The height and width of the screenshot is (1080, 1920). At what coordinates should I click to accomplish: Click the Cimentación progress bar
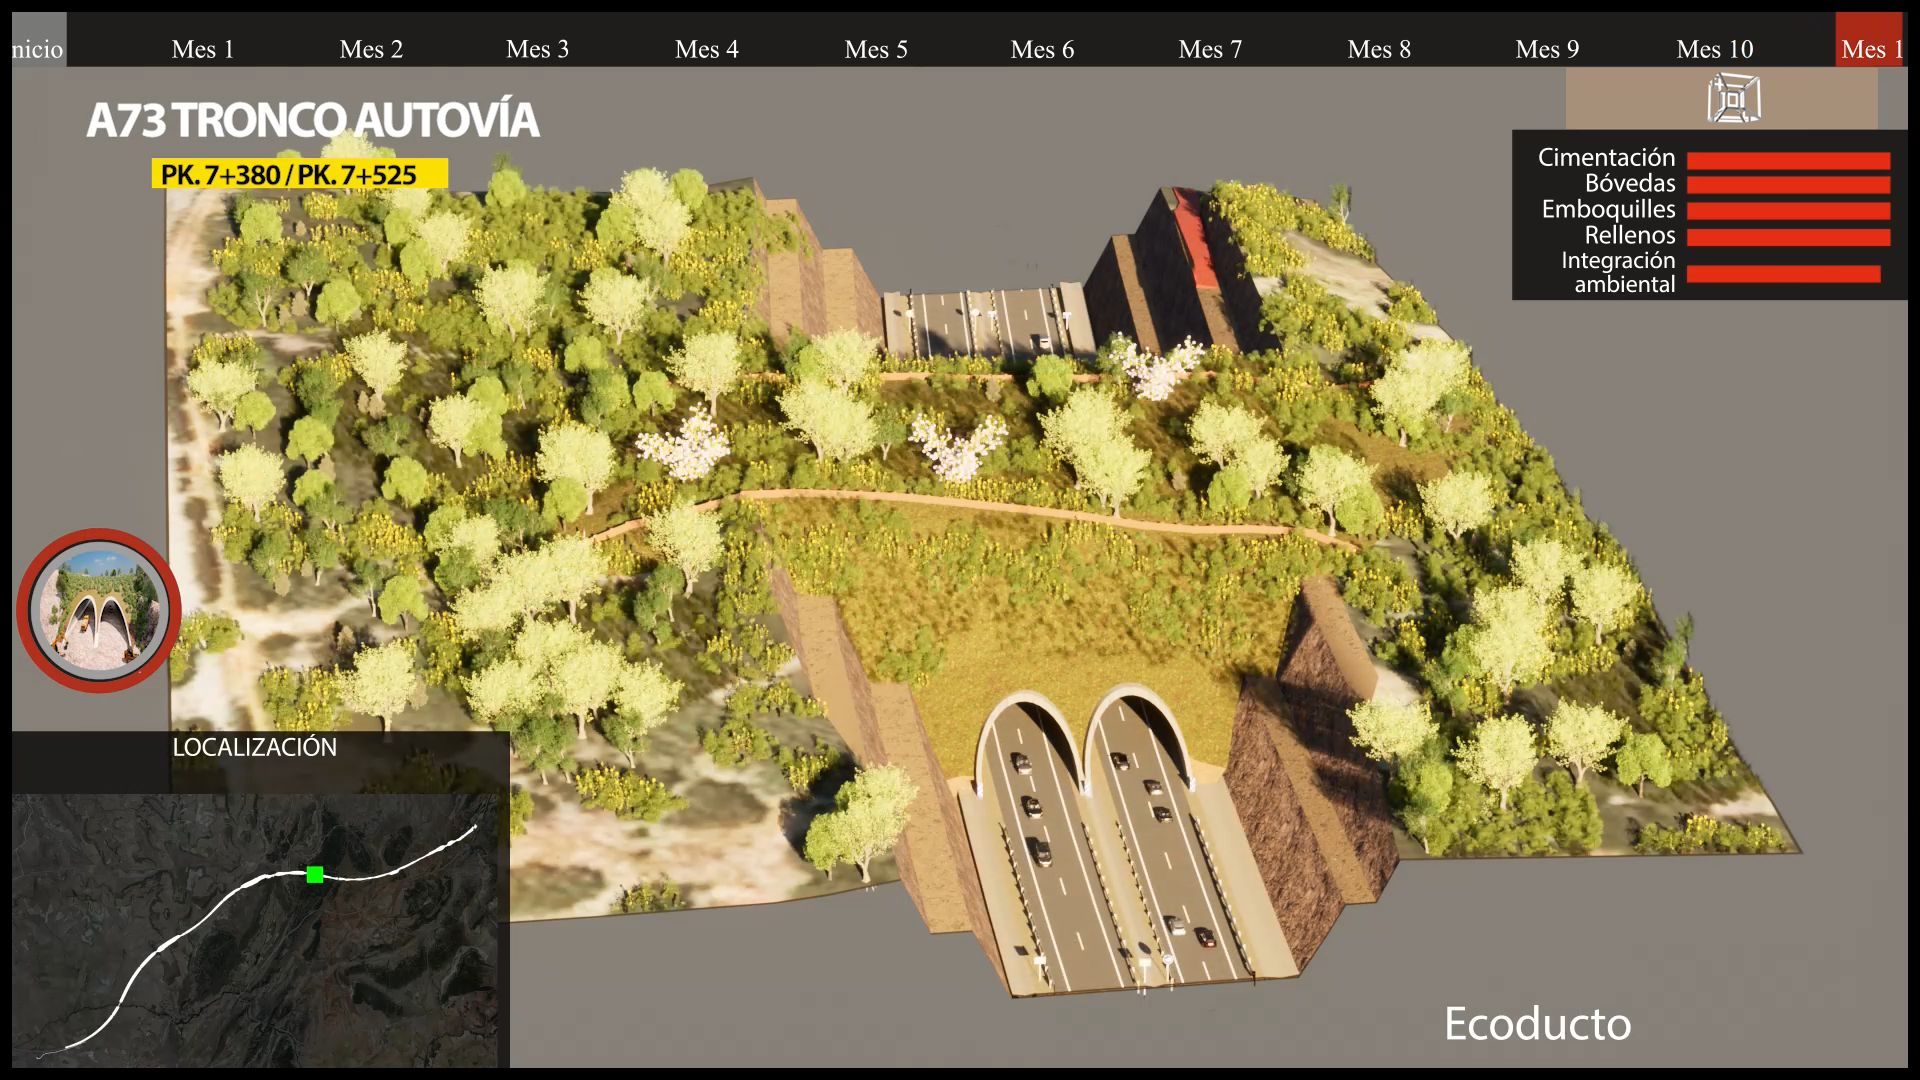click(1788, 160)
